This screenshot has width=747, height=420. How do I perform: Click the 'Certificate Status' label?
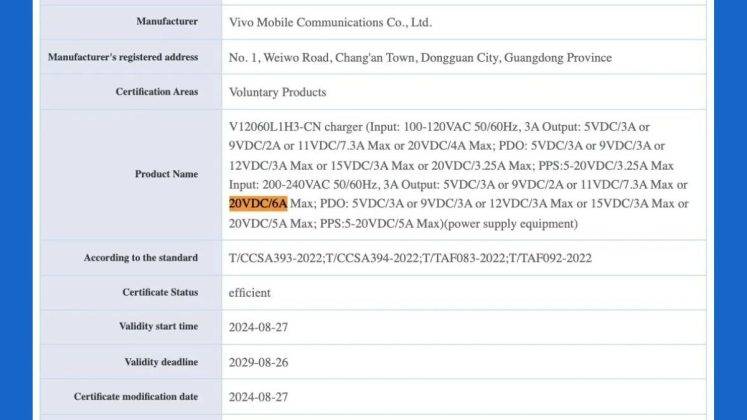(x=160, y=292)
